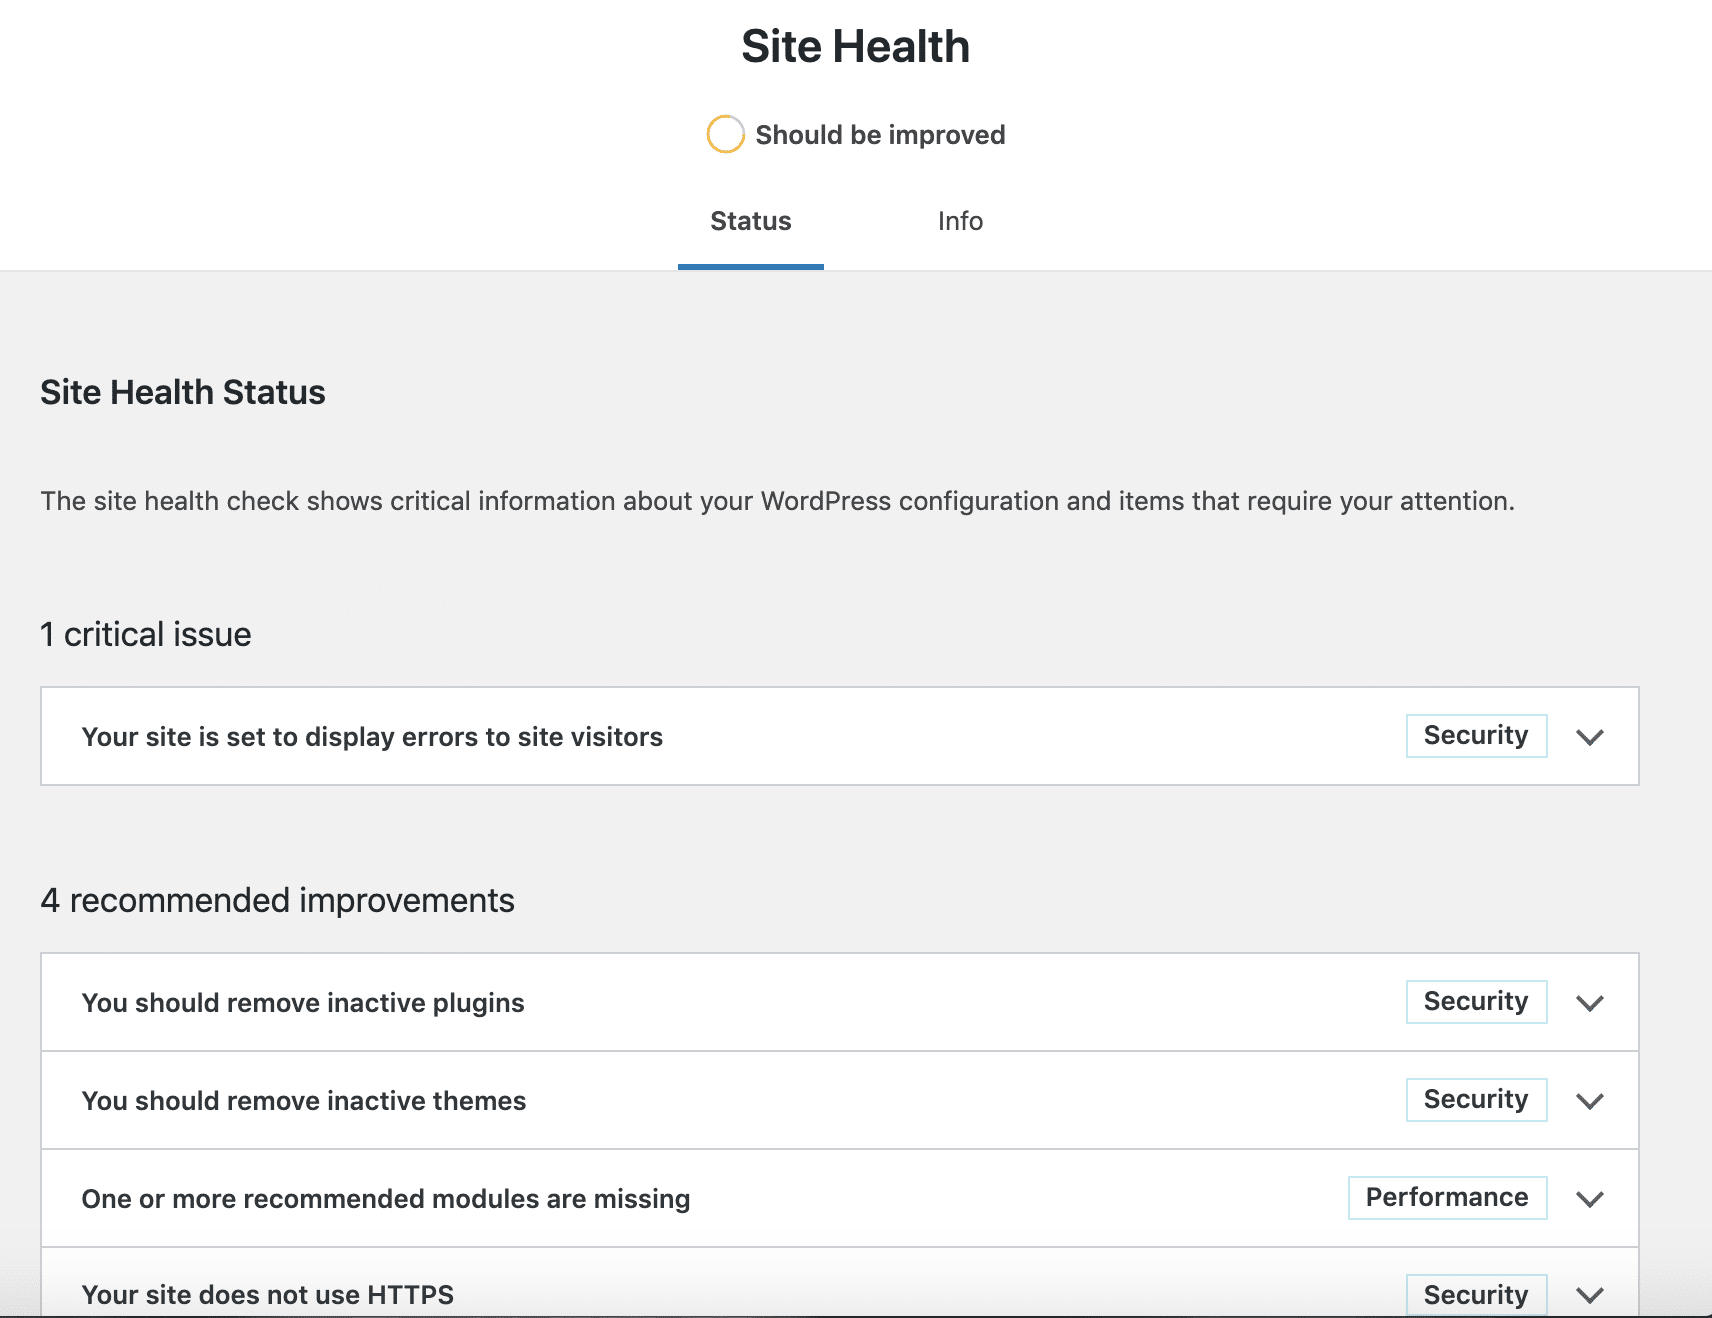Screen dimensions: 1712x1318
Task: Click the Performance badge on modules row
Action: coord(1447,1197)
